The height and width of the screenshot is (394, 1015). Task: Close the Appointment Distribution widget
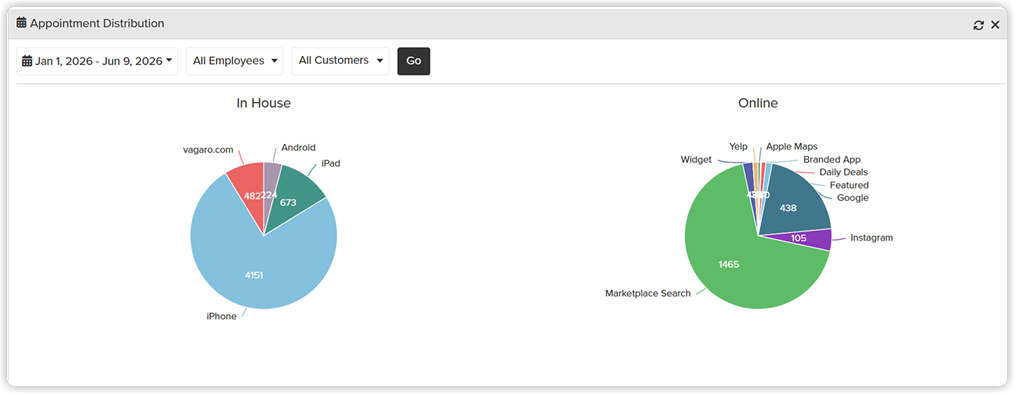(996, 25)
